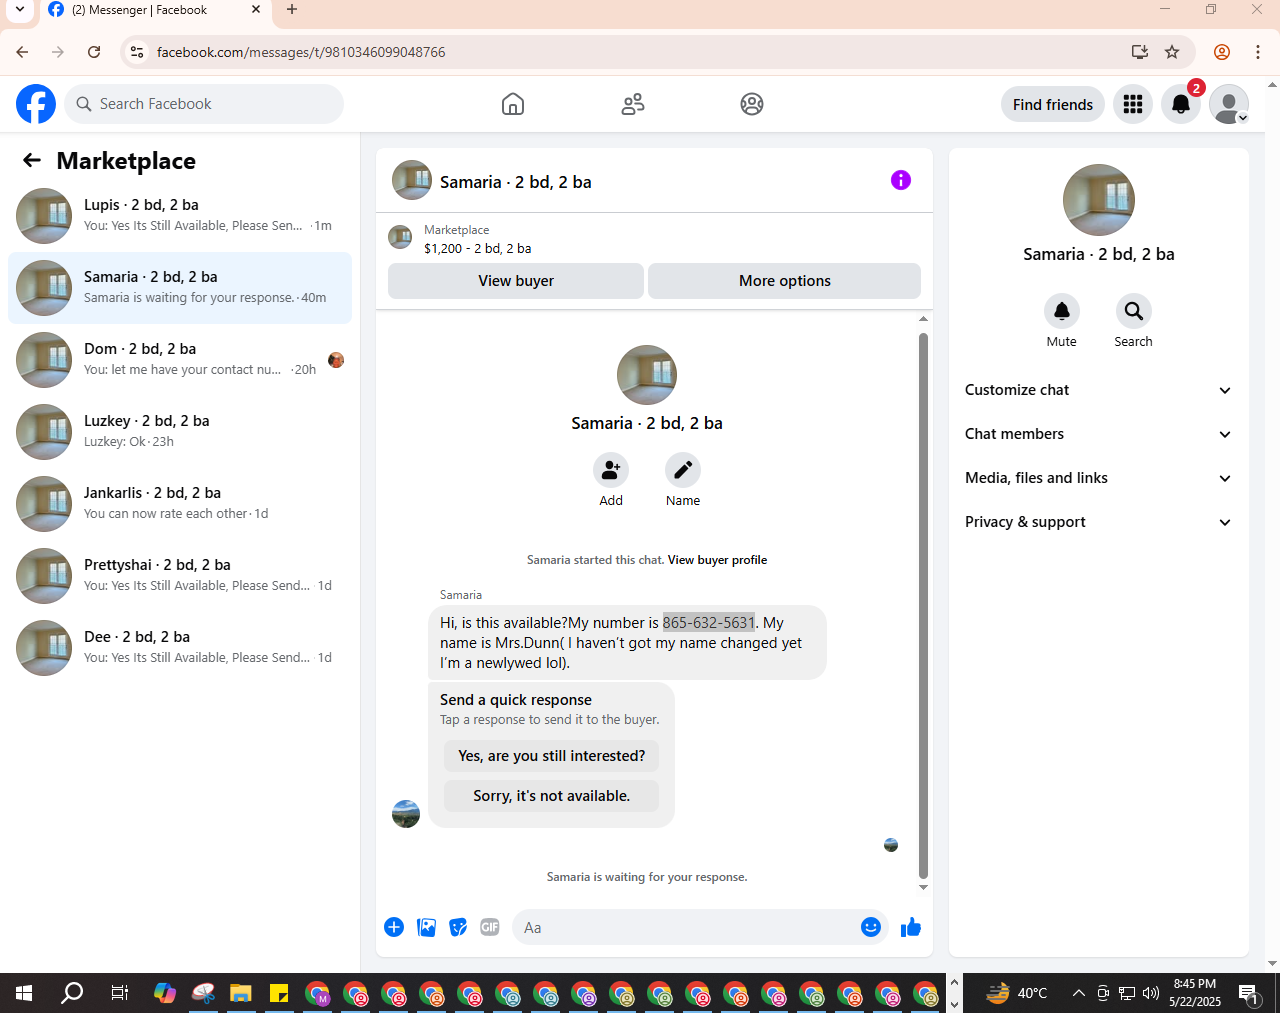Open the Friends icon in top navigation
The width and height of the screenshot is (1280, 1013).
coord(633,104)
